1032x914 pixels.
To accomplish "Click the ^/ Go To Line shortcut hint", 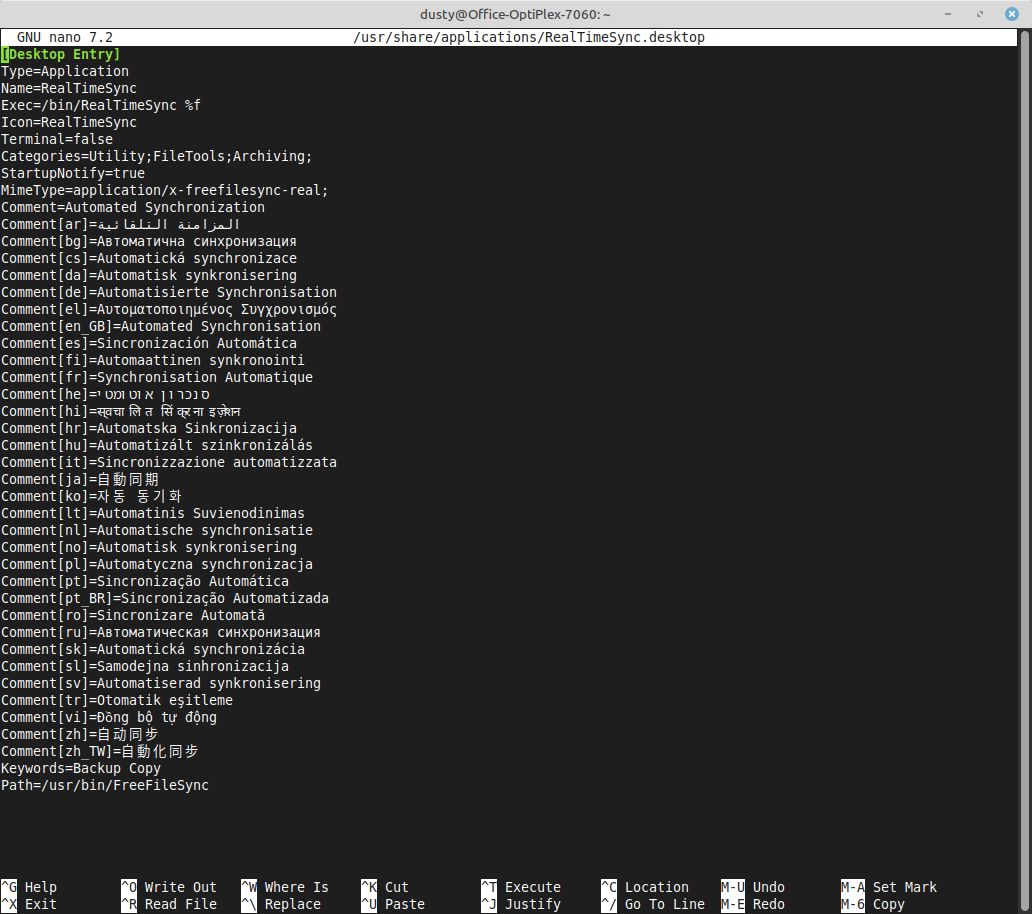I will [x=653, y=904].
